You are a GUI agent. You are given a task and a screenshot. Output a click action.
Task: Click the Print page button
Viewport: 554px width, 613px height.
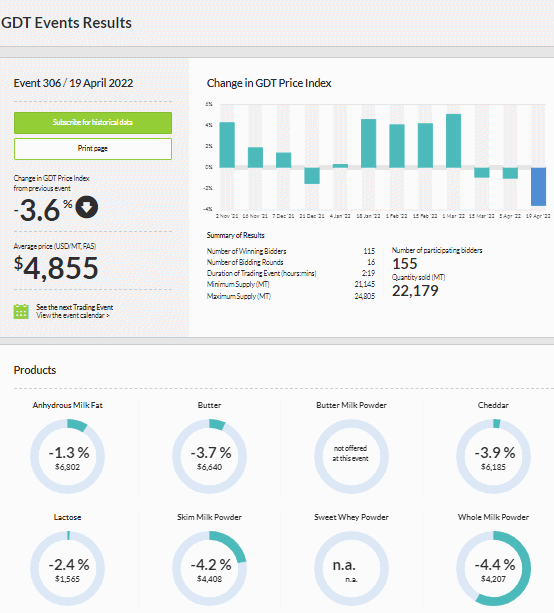[x=93, y=149]
